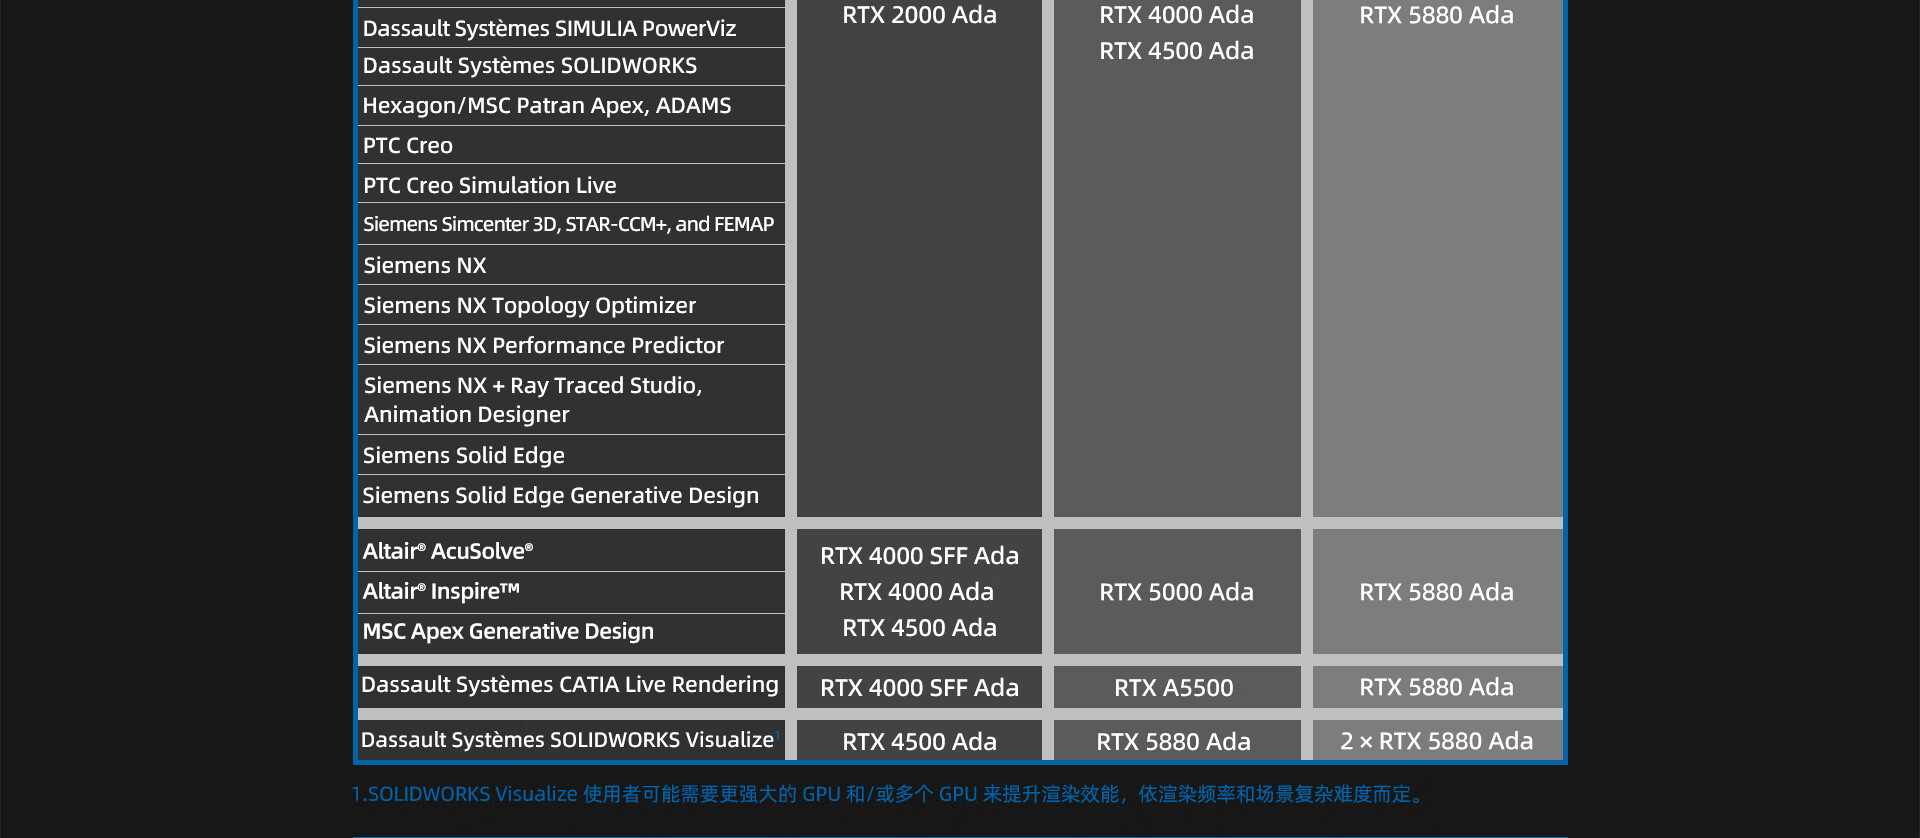The width and height of the screenshot is (1920, 838).
Task: Select the Hexagon/MSC Patran Apex, ADAMS entry
Action: (x=546, y=106)
